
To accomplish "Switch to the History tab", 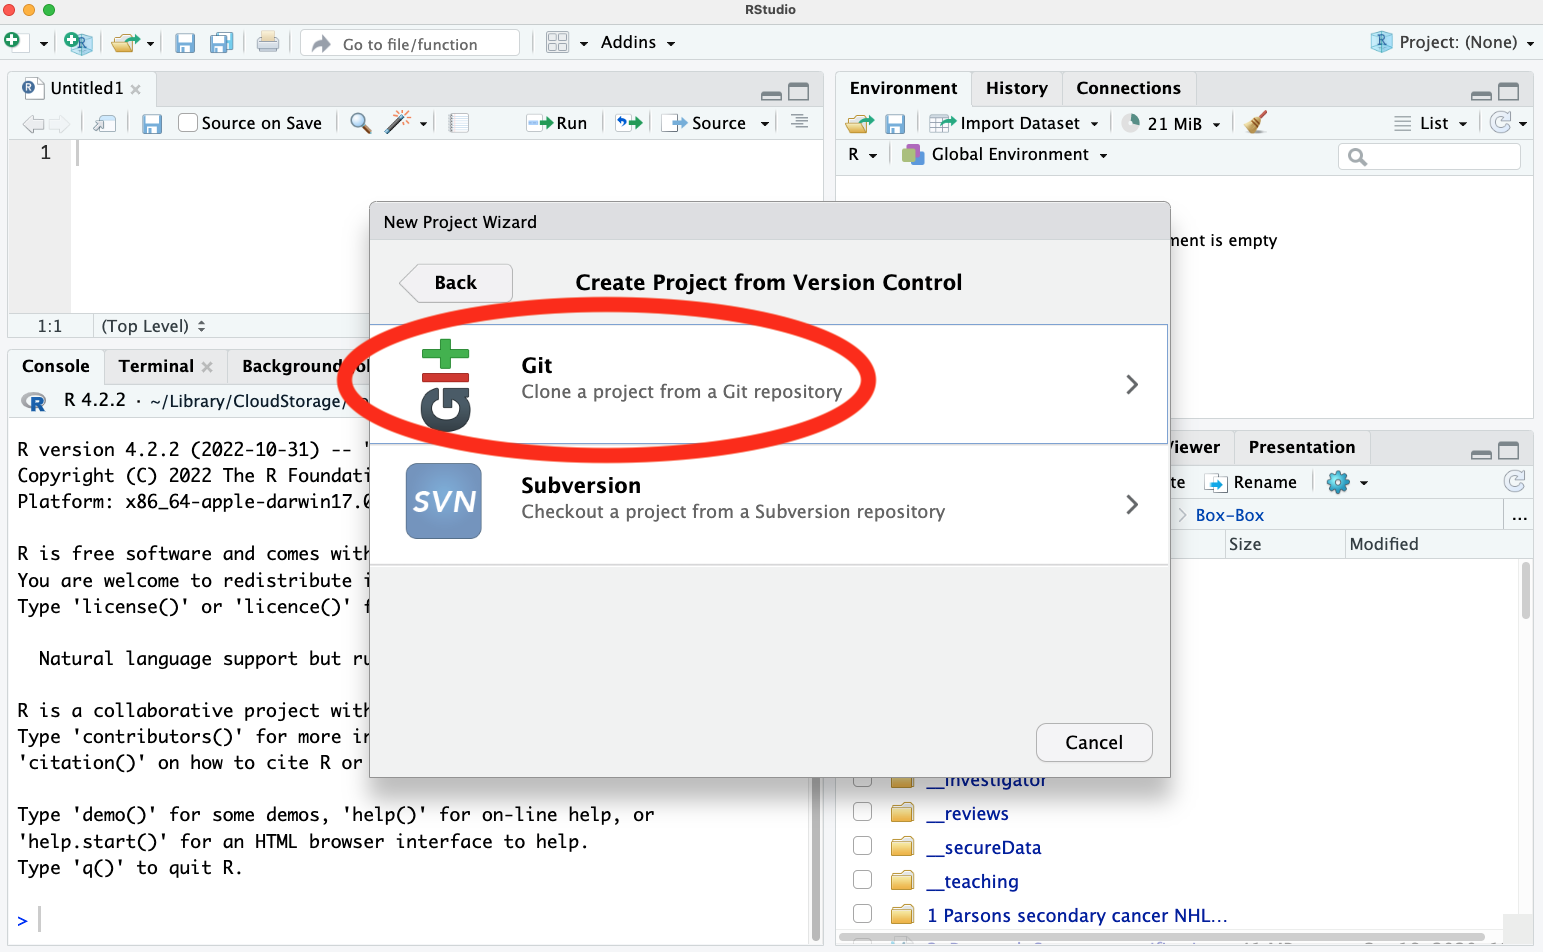I will pos(1016,88).
